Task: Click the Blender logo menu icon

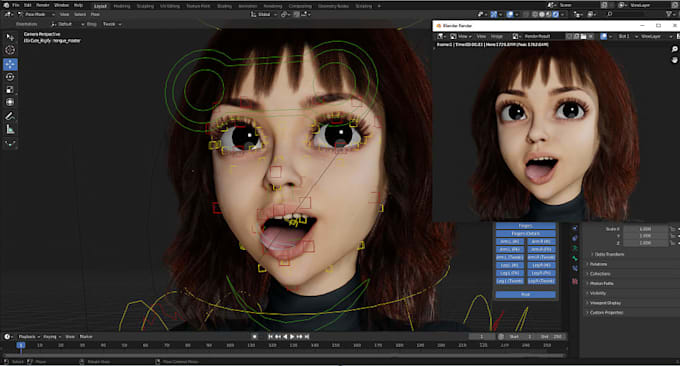Action: (6, 5)
